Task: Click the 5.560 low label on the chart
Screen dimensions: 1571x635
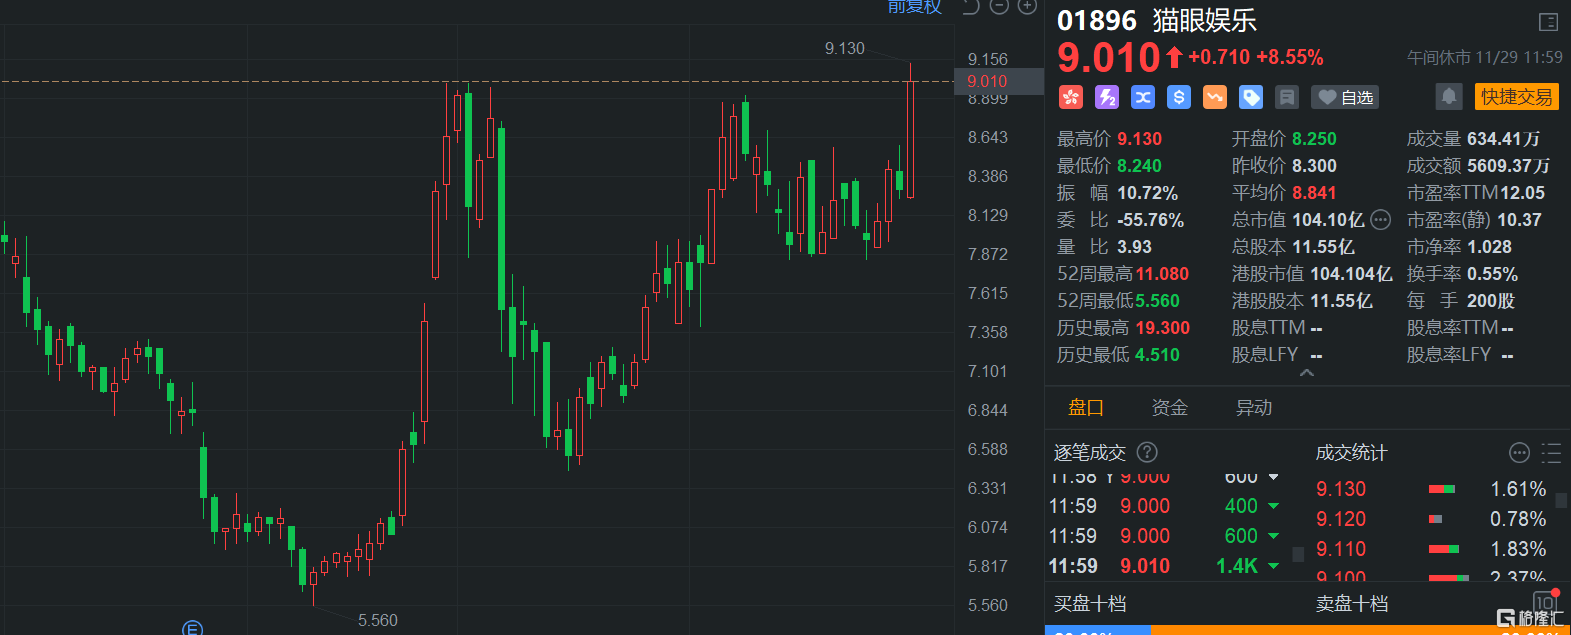Action: [378, 620]
